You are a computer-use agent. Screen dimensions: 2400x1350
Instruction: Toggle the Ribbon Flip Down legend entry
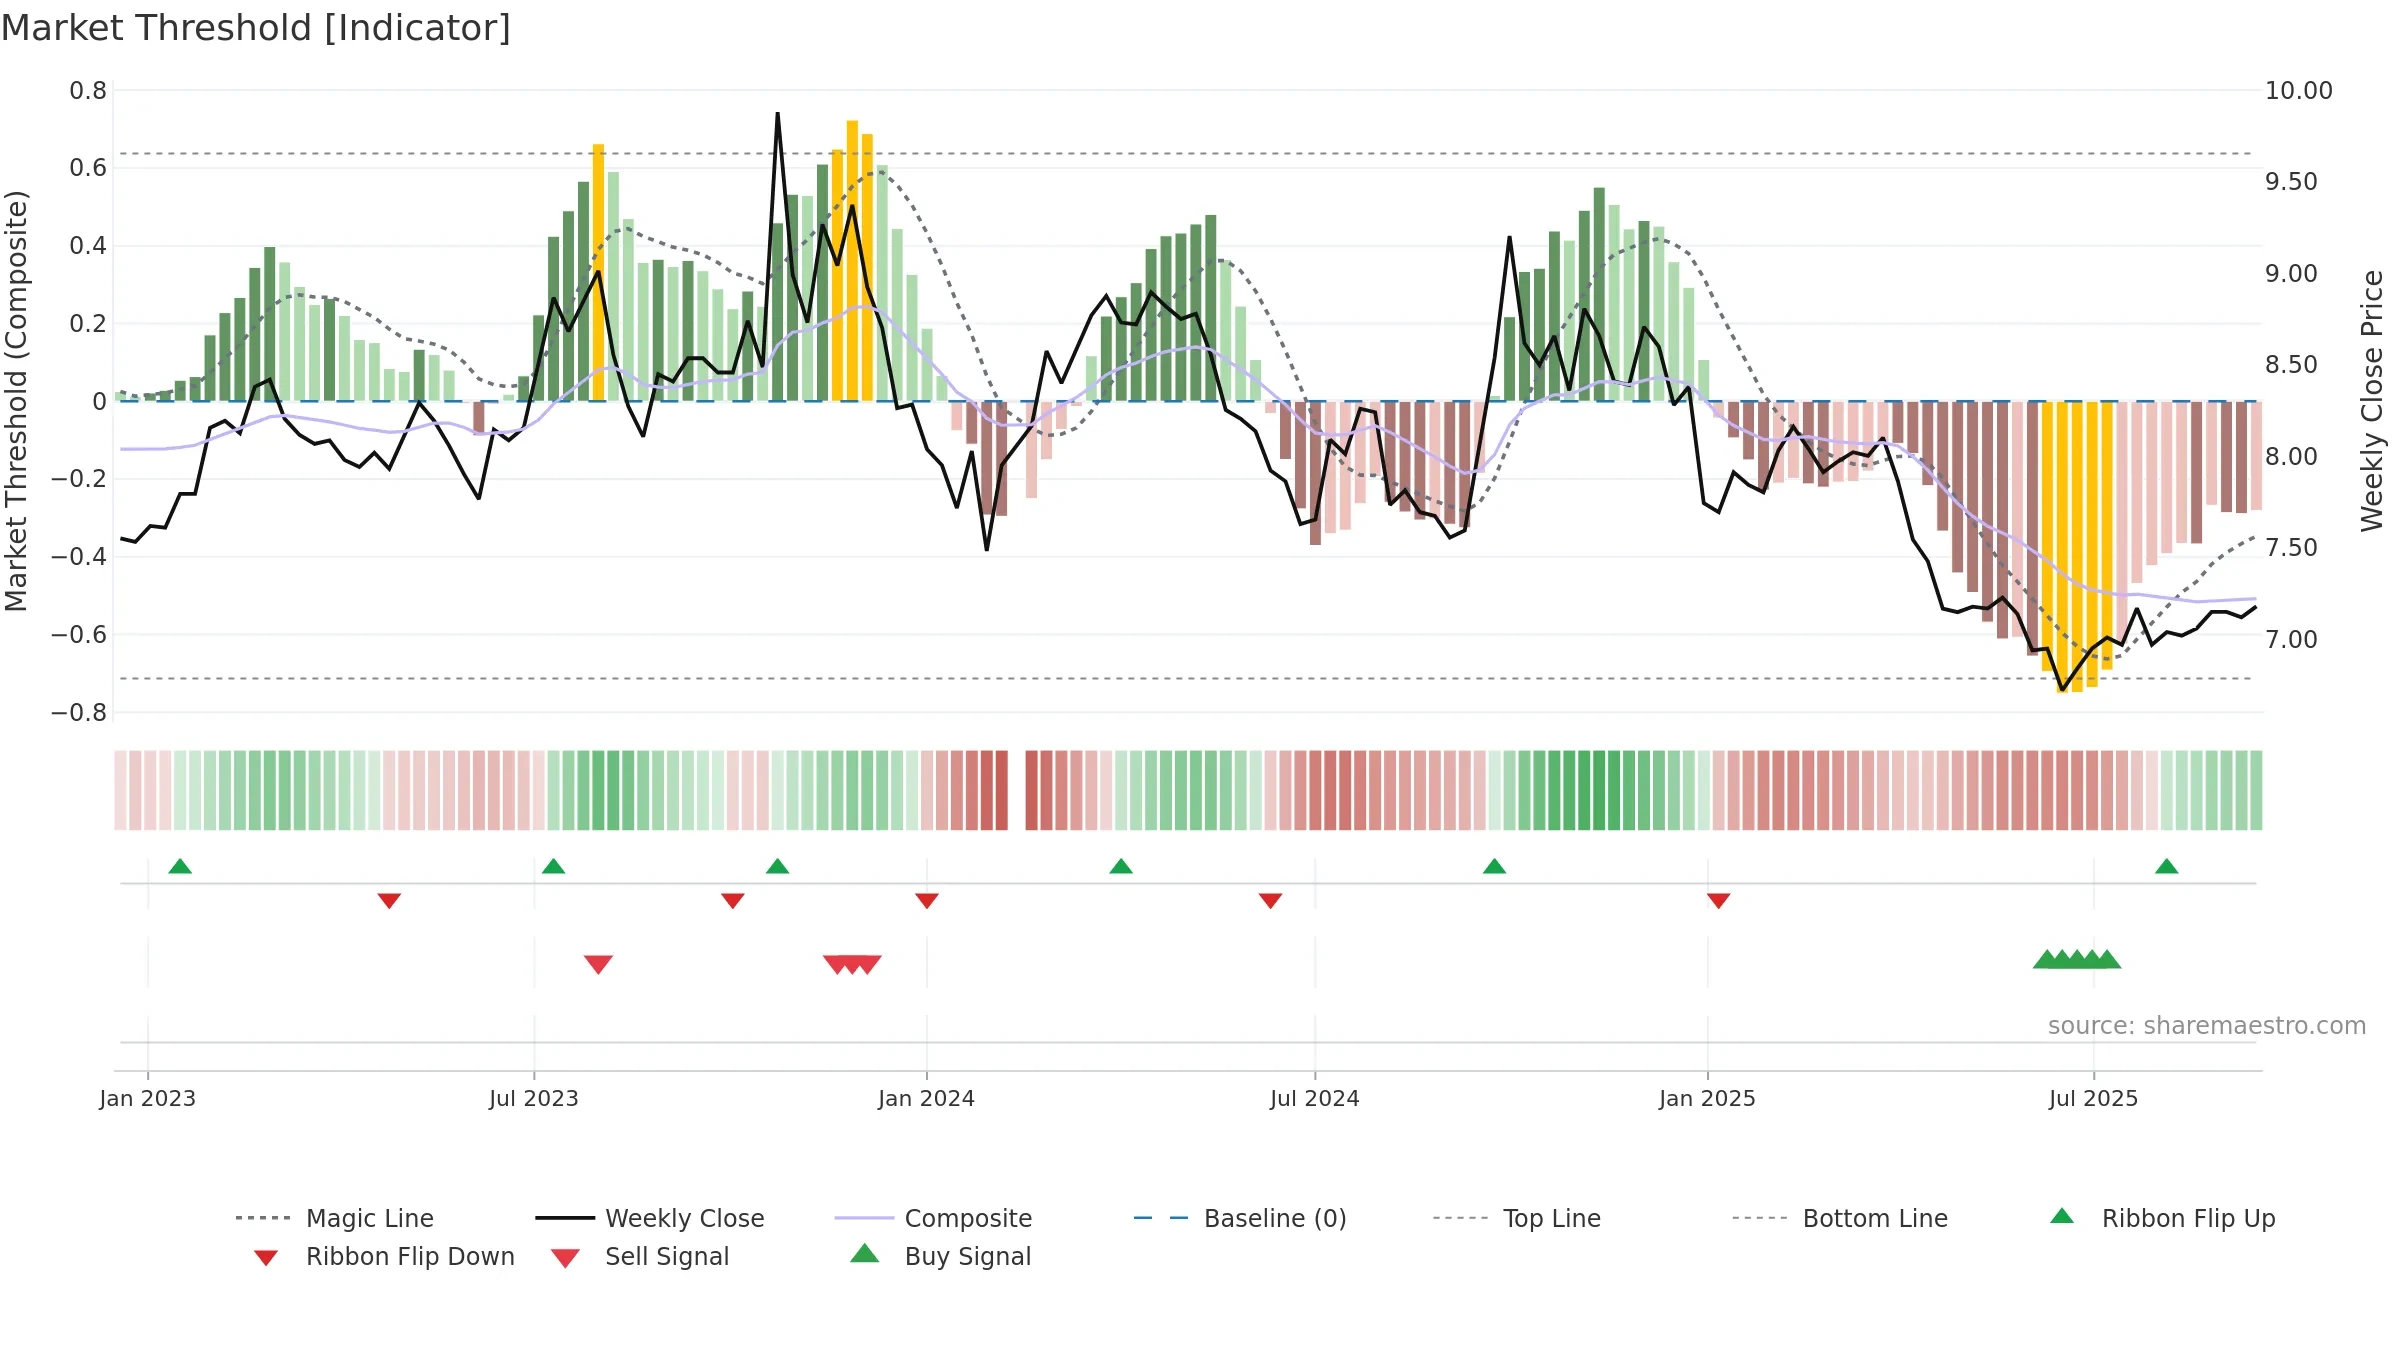(383, 1256)
